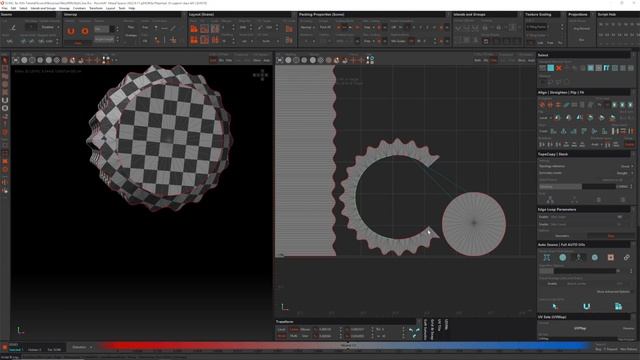
Task: Toggle Edit in the 3D viewport toolbar
Action: [x=213, y=60]
